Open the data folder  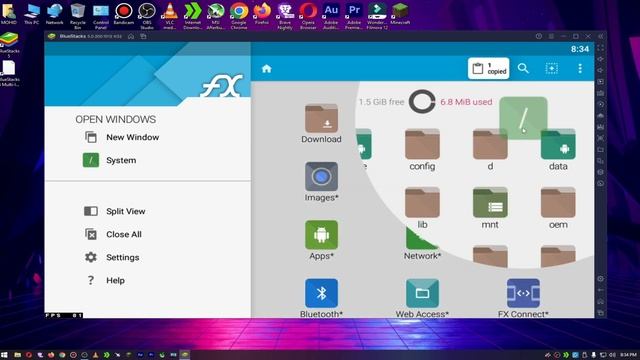point(558,149)
